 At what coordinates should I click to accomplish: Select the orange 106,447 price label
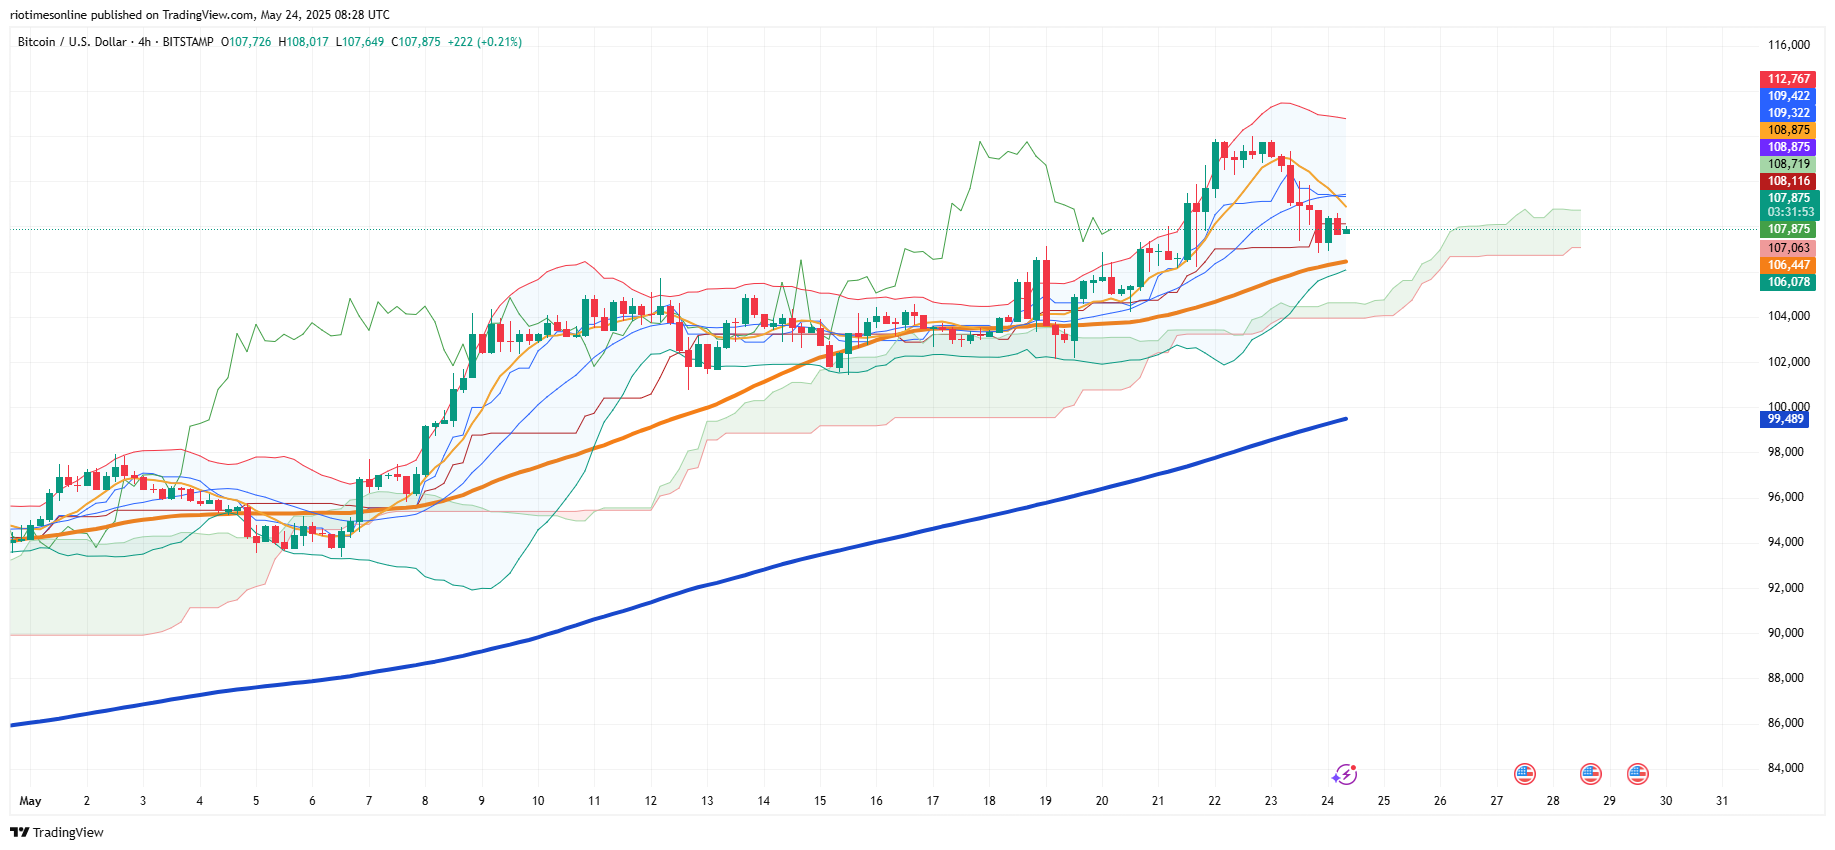(1788, 265)
